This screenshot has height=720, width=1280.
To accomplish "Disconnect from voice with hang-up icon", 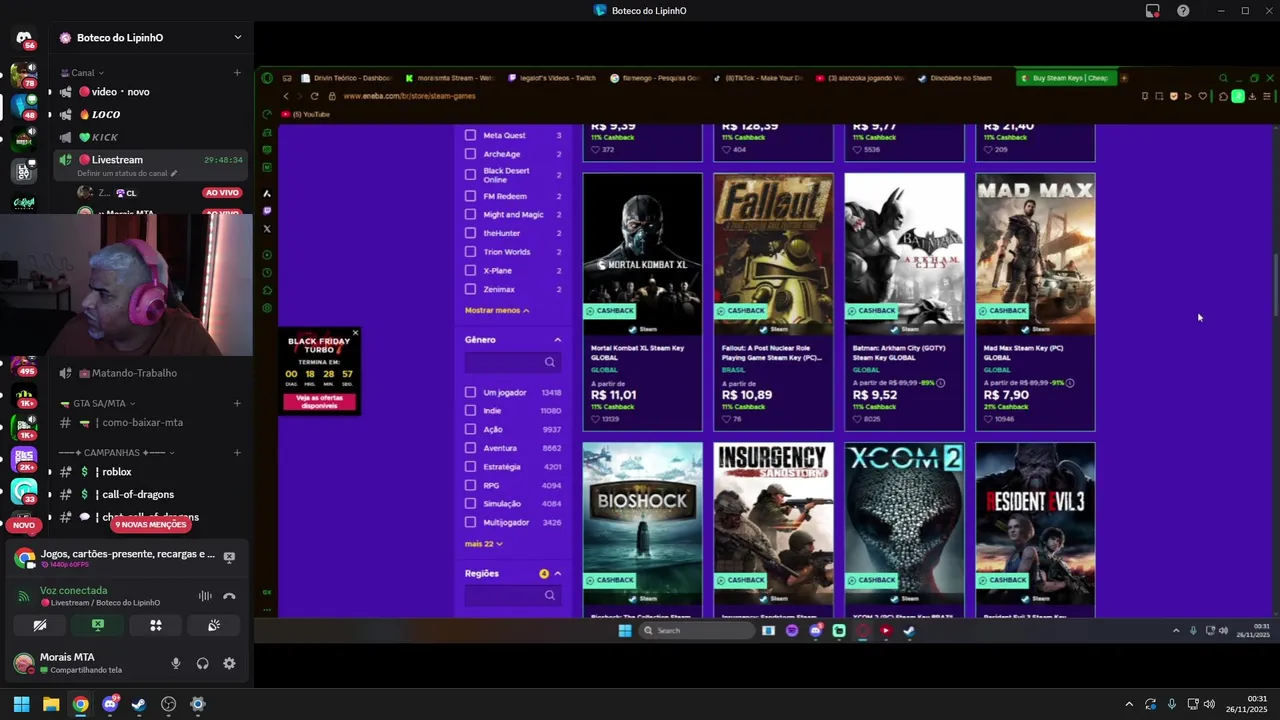I will tap(229, 596).
